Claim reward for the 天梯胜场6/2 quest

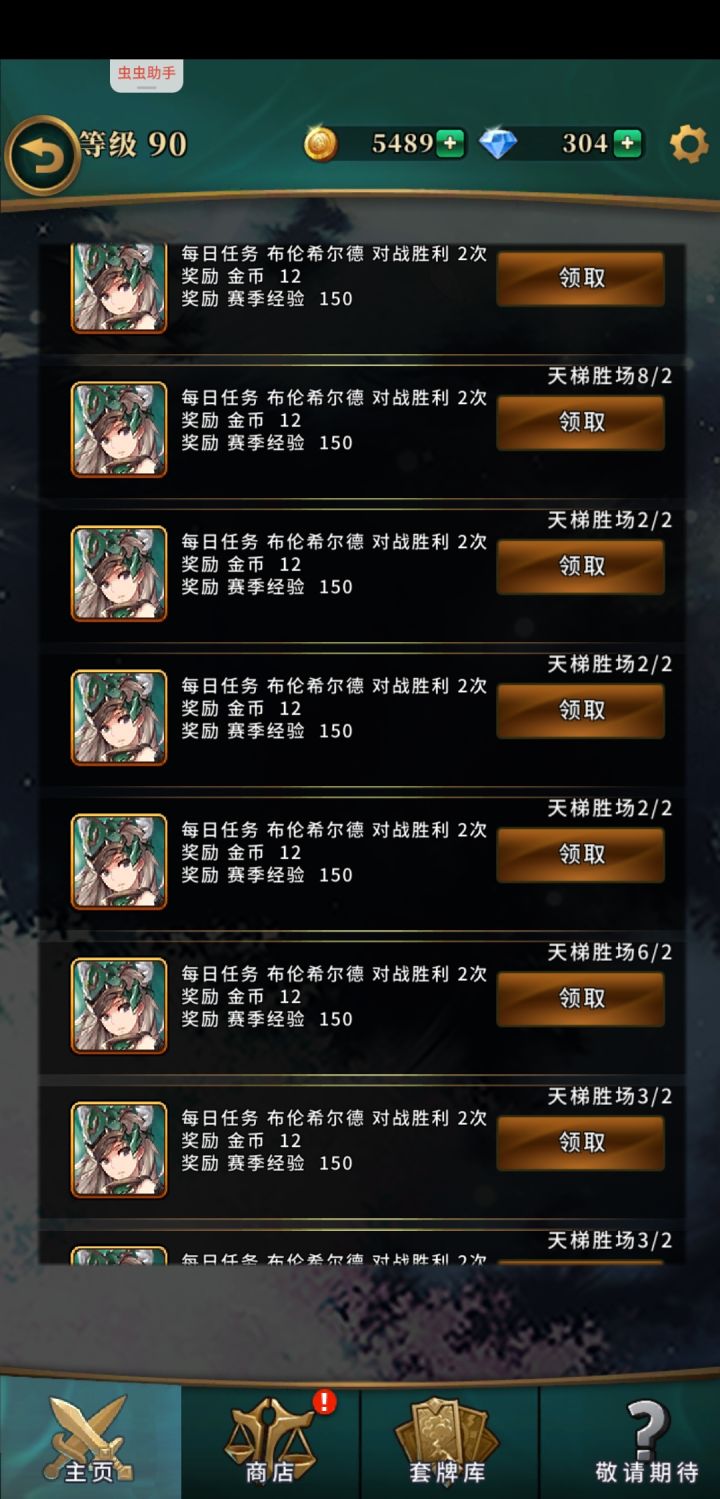coord(581,998)
